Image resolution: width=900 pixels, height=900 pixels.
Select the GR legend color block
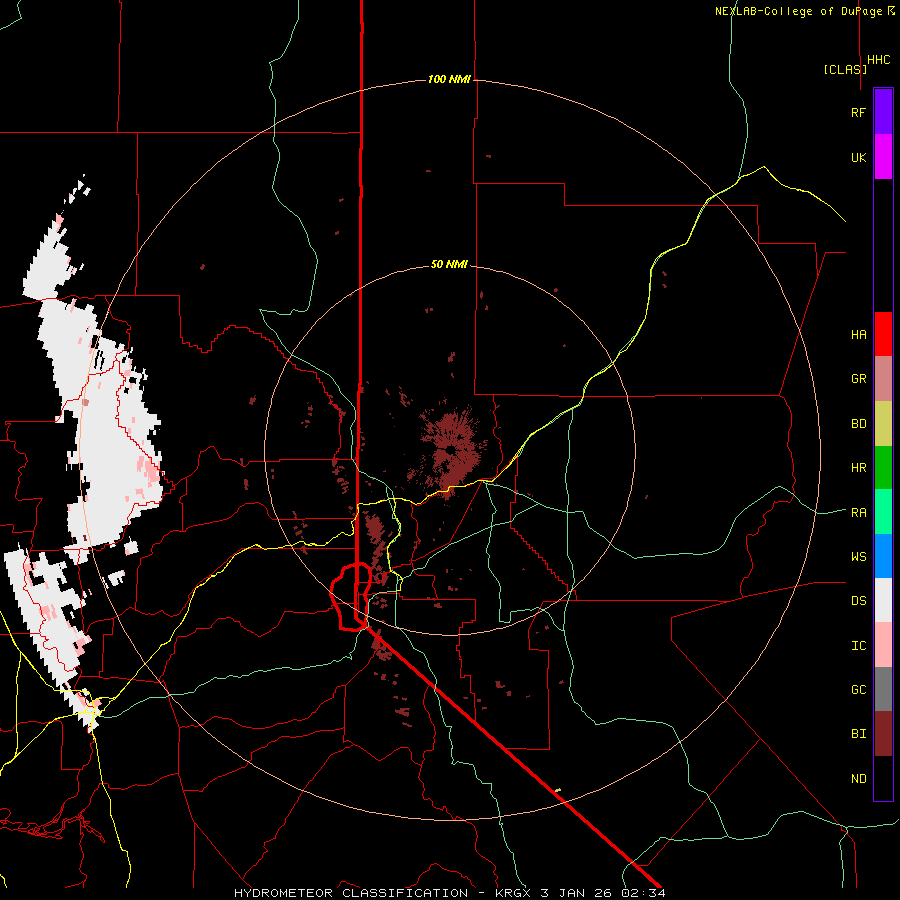[x=883, y=379]
